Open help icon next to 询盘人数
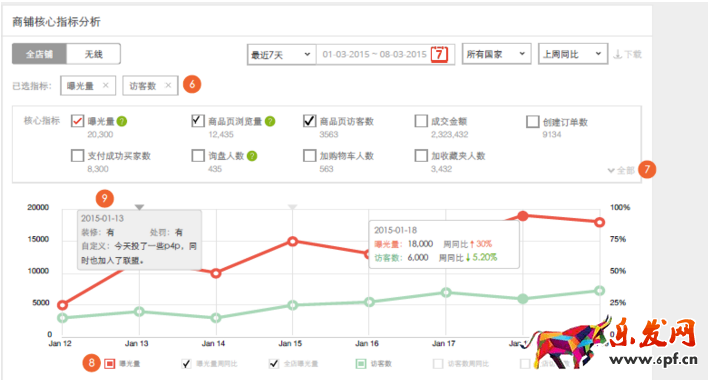Screen dimensions: 708x380 tap(252, 156)
